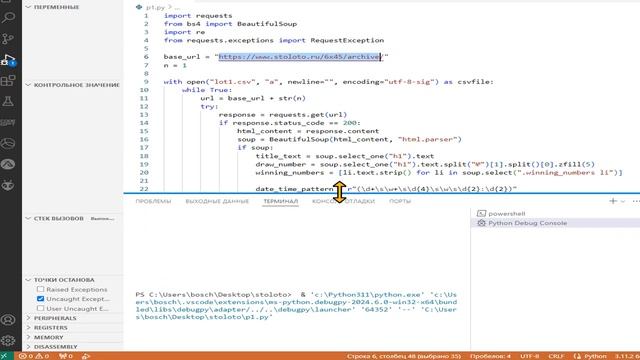Click the 'title_text = soup.select_one' line
The width and height of the screenshot is (640, 360).
point(345,156)
